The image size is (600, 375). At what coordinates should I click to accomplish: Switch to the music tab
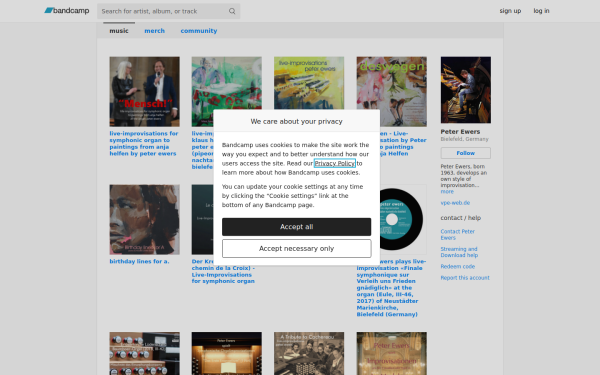(119, 31)
